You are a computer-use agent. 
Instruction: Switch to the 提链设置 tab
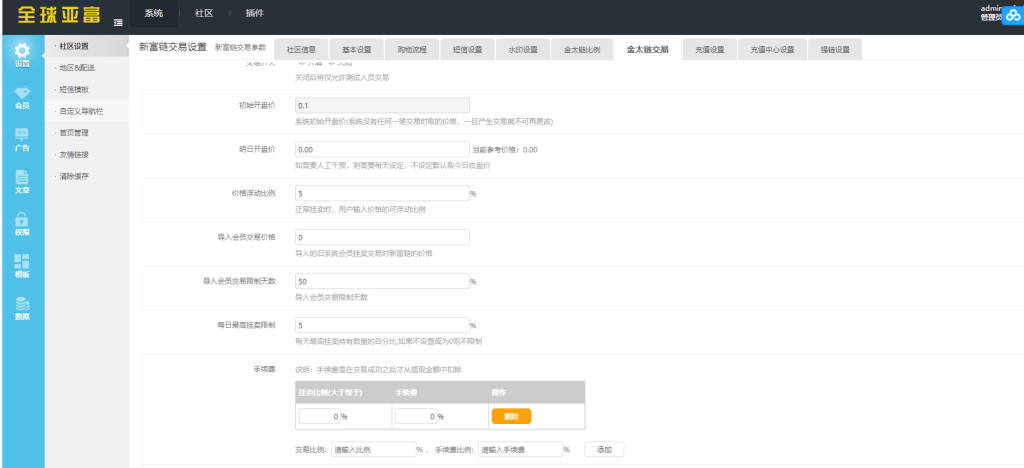point(835,50)
